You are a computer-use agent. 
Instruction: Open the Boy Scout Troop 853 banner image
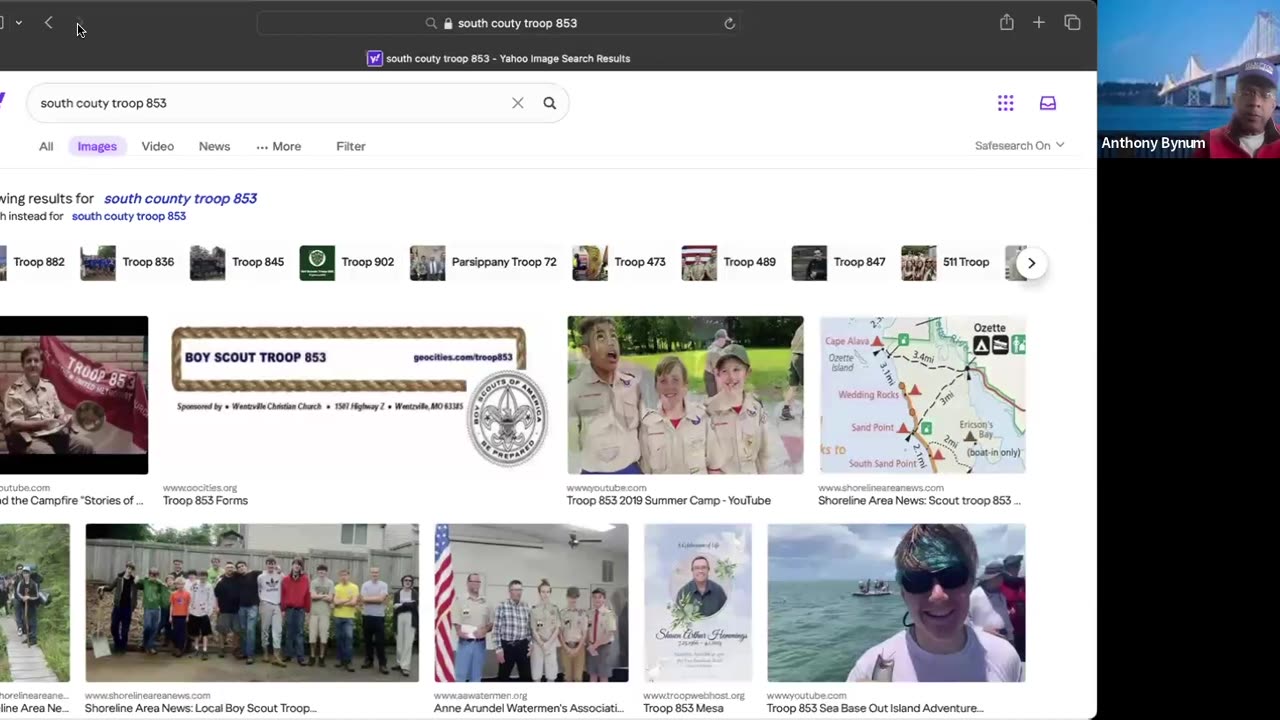(358, 395)
